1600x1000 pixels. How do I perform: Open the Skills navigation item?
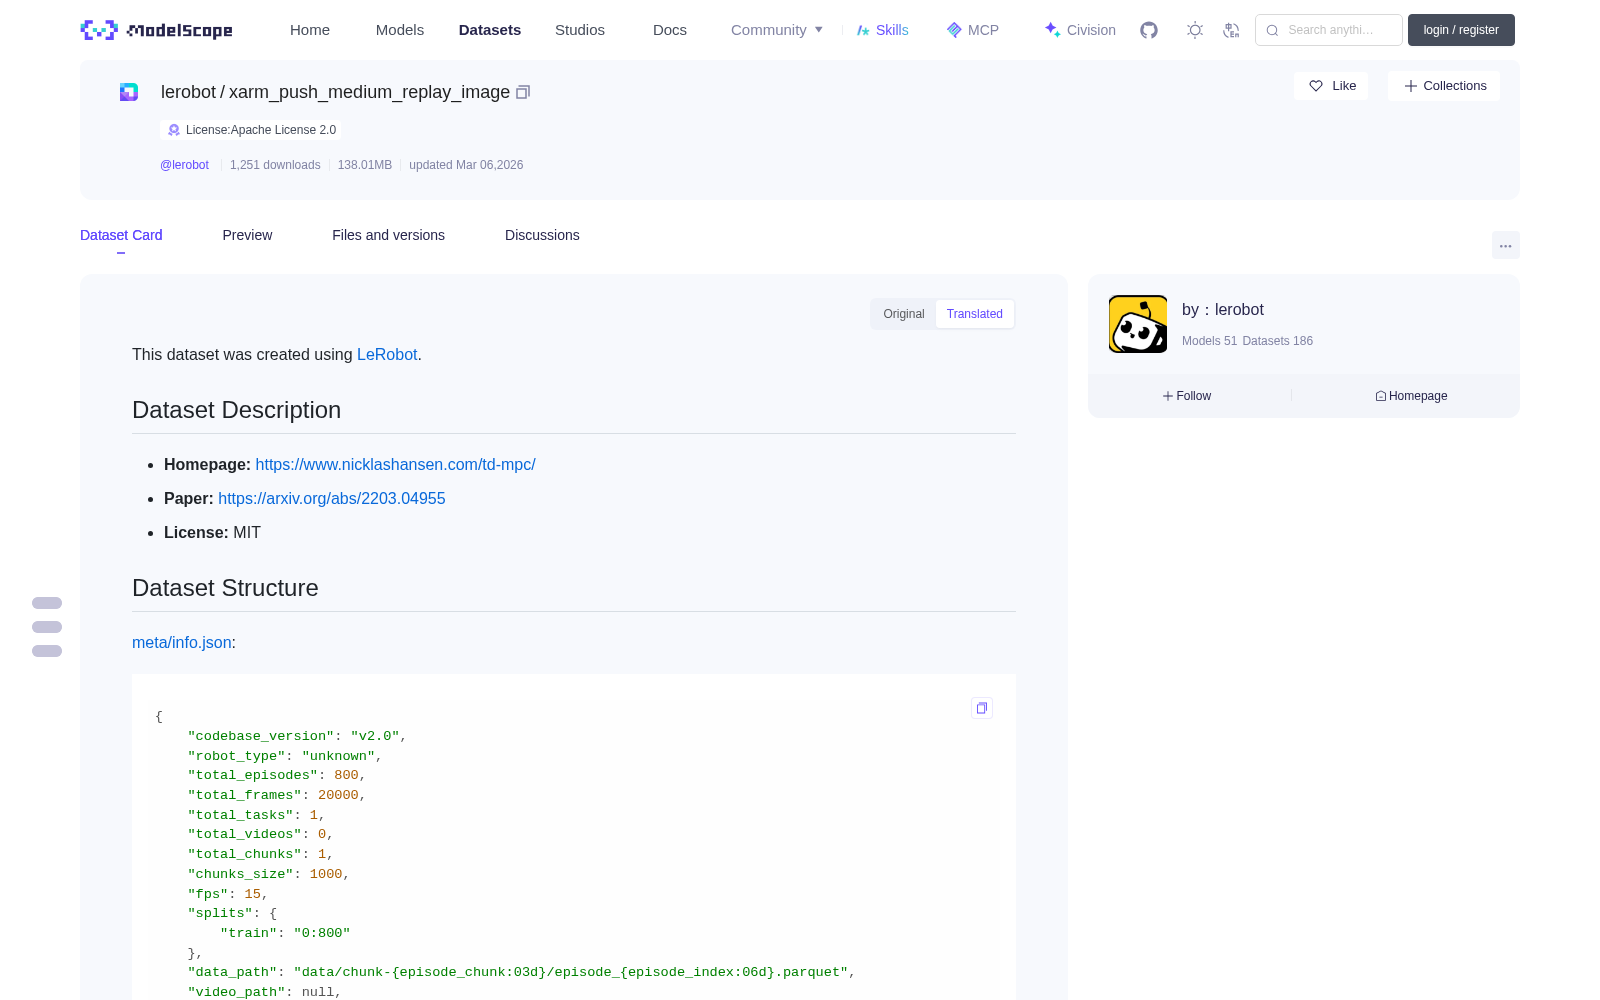(882, 30)
